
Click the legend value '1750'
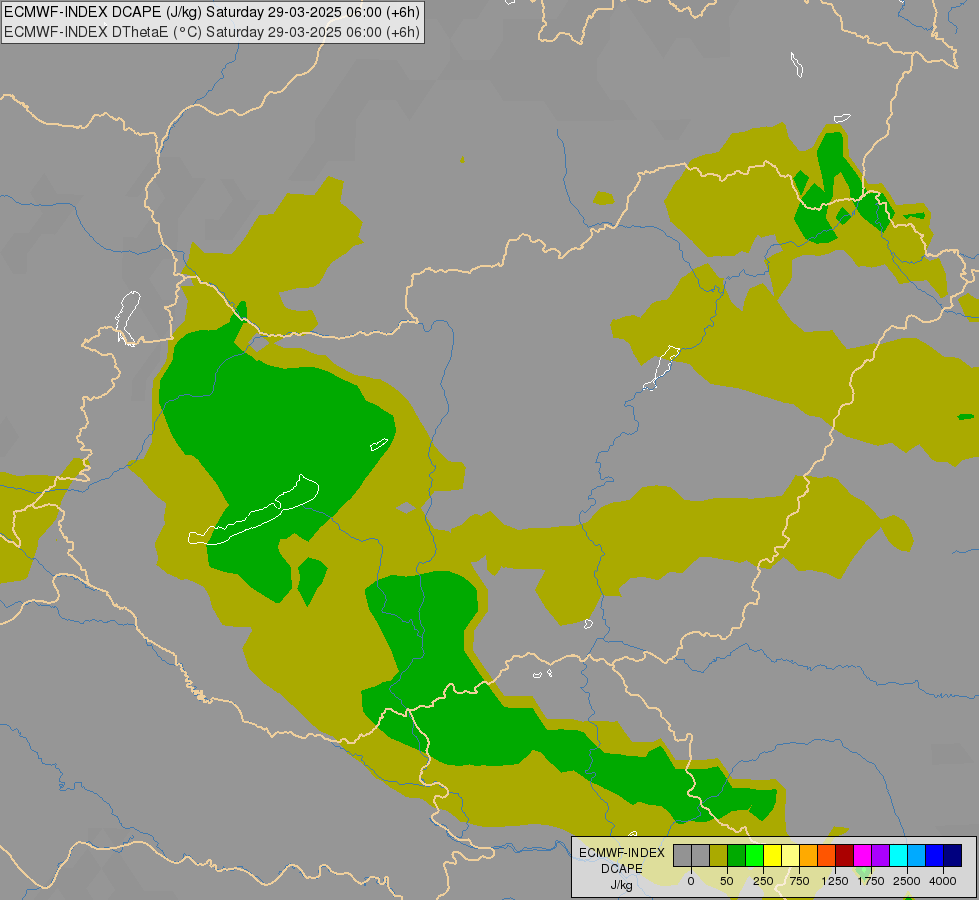tap(871, 881)
